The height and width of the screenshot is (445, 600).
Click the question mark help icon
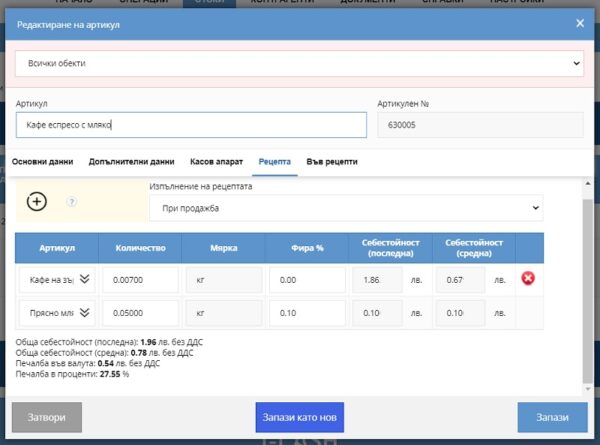click(71, 202)
